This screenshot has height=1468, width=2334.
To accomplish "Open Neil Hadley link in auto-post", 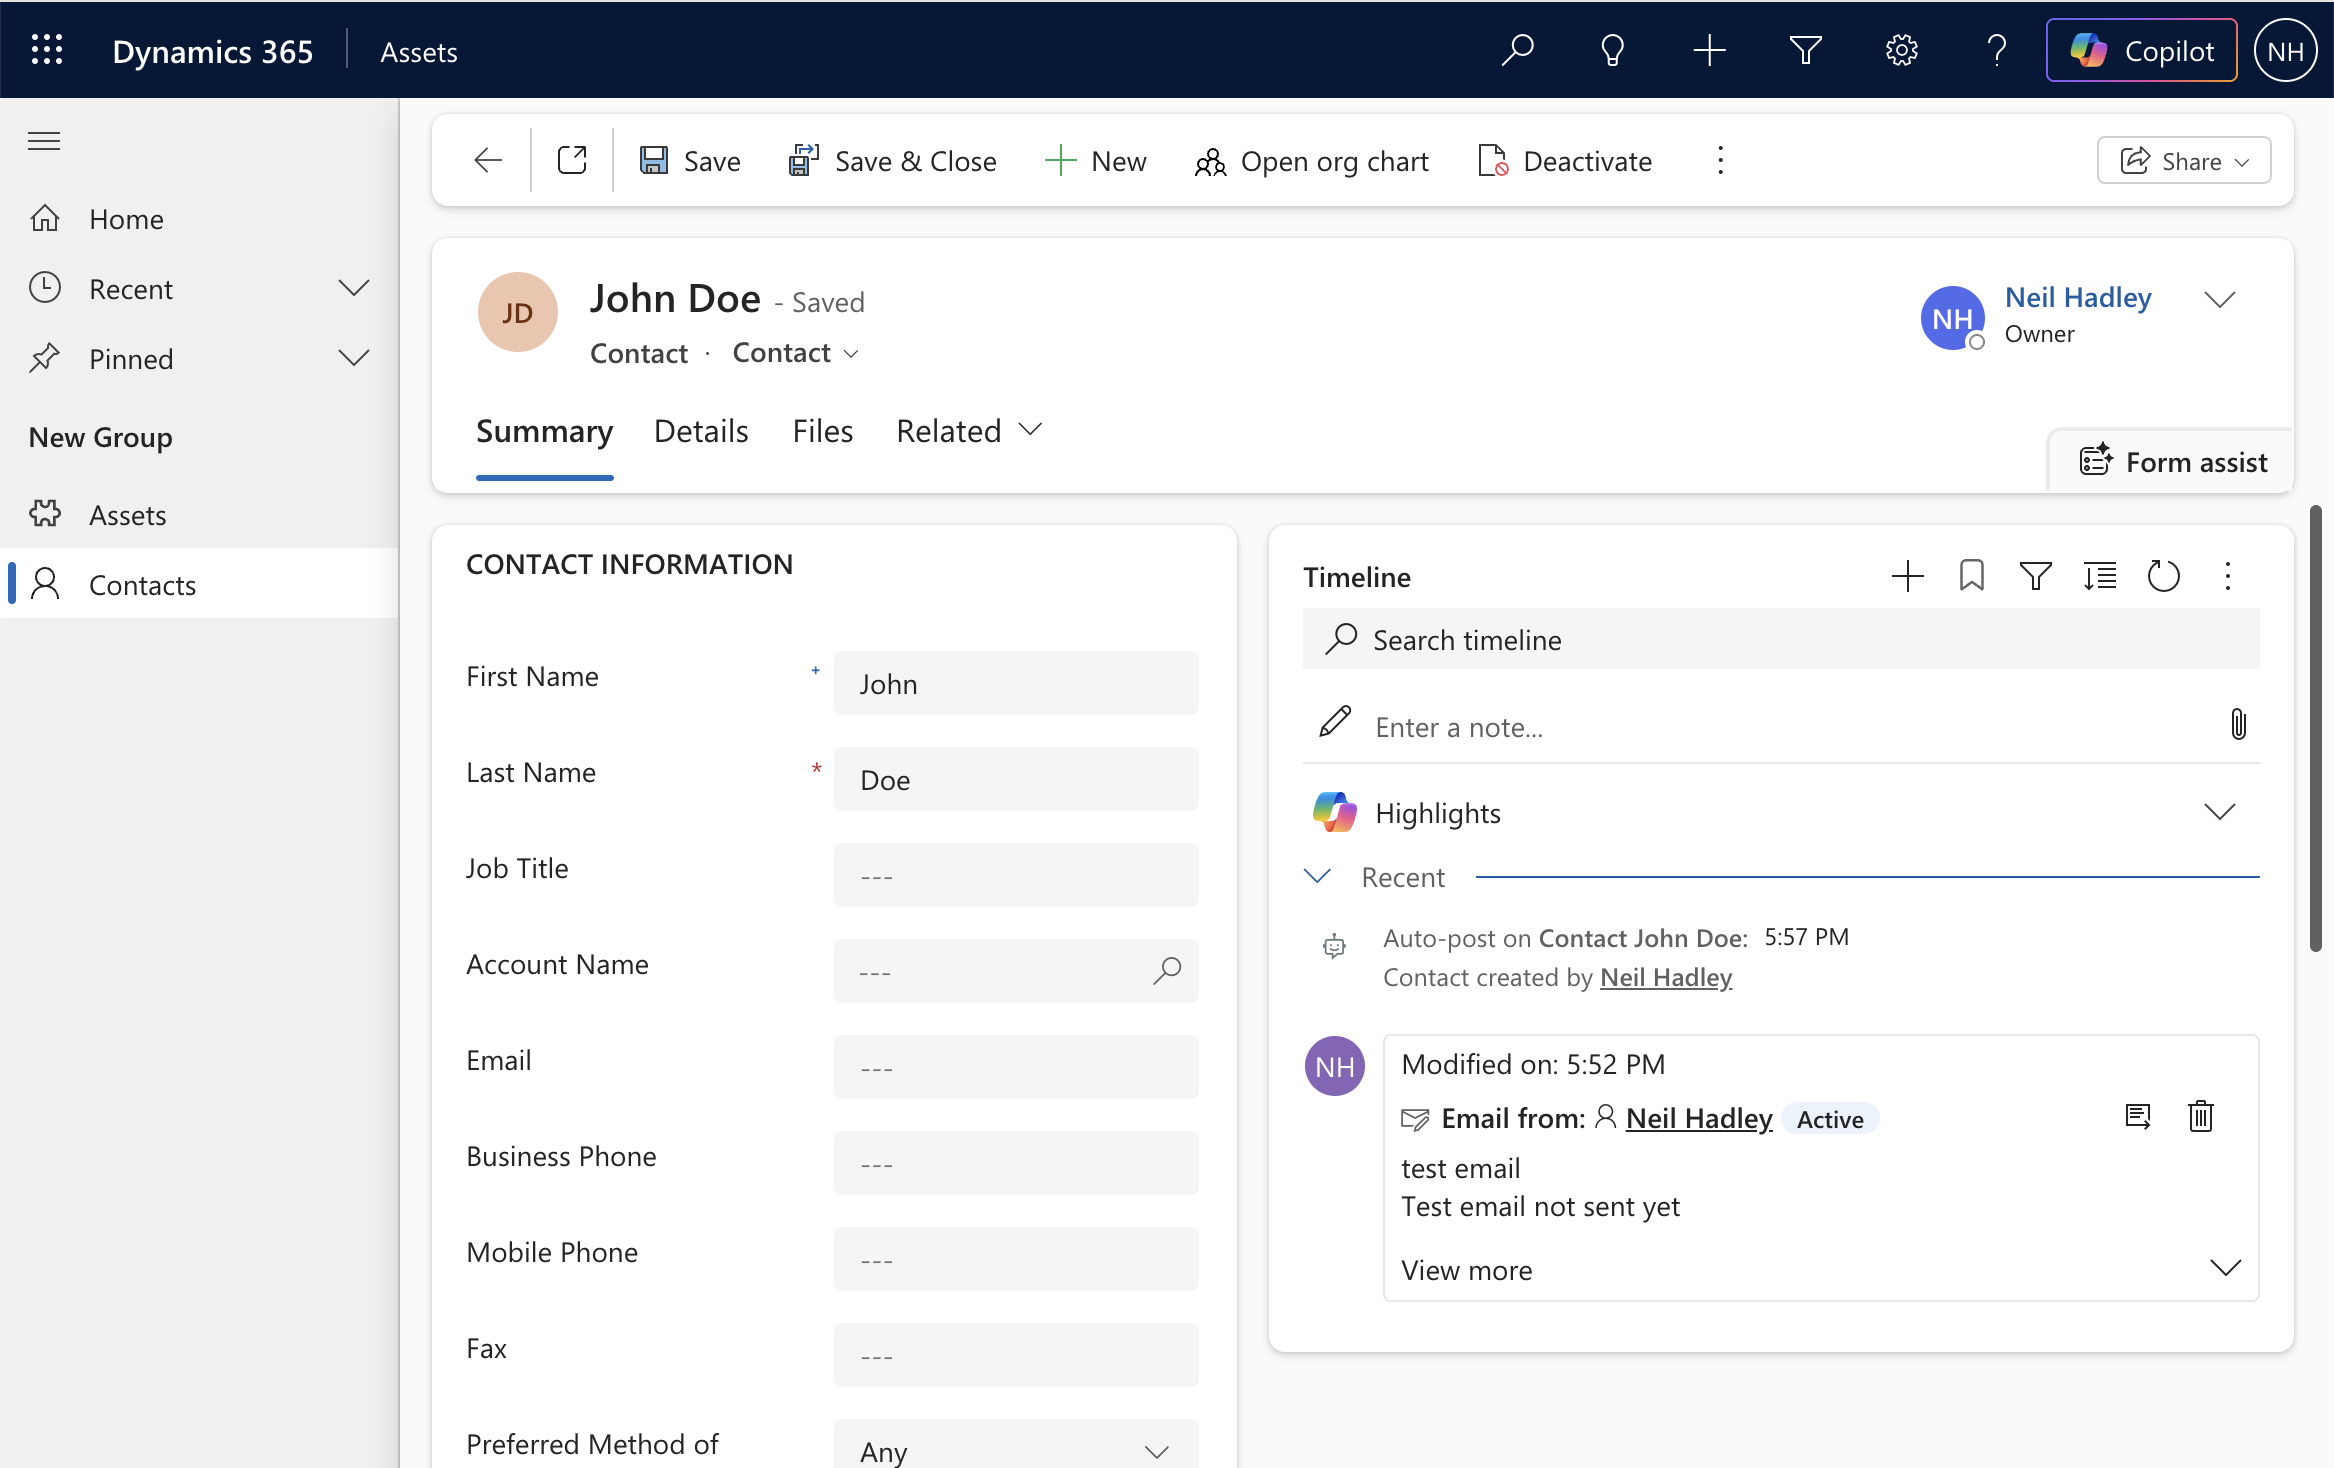I will (x=1666, y=977).
